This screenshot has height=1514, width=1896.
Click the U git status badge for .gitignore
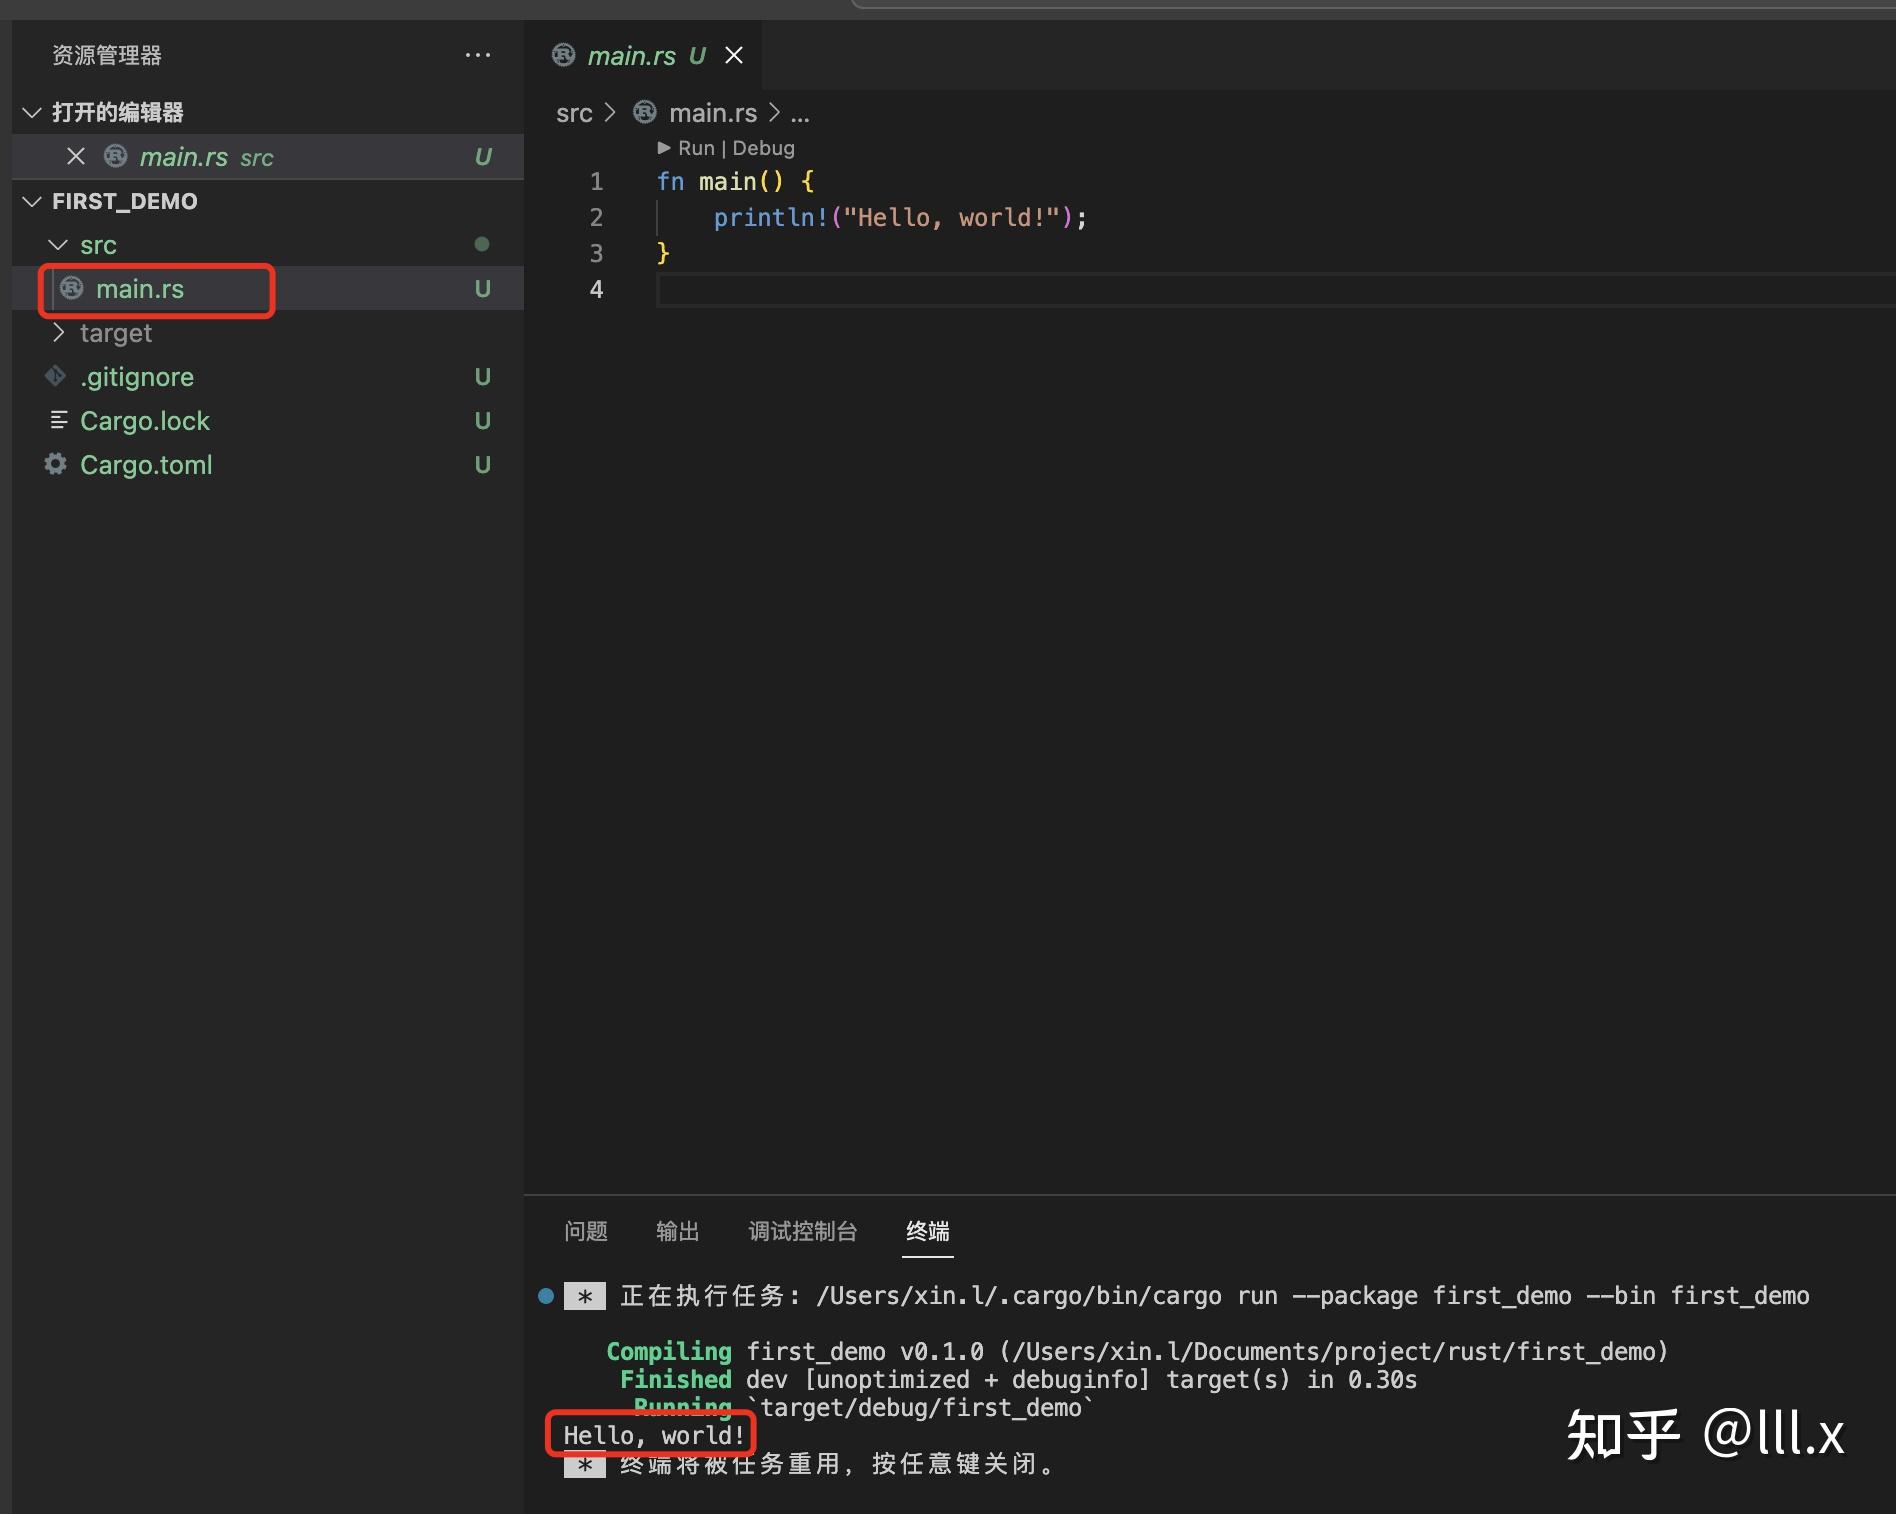click(x=482, y=376)
